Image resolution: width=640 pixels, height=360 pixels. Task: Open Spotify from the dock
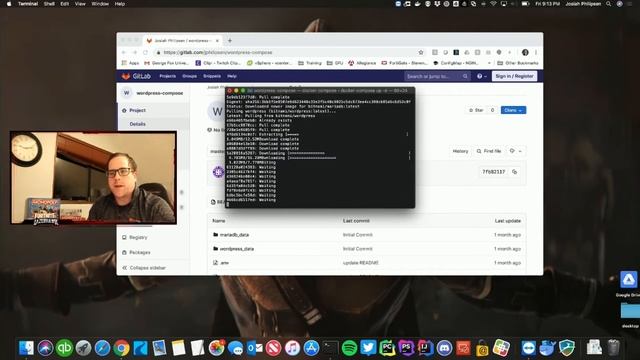(349, 348)
